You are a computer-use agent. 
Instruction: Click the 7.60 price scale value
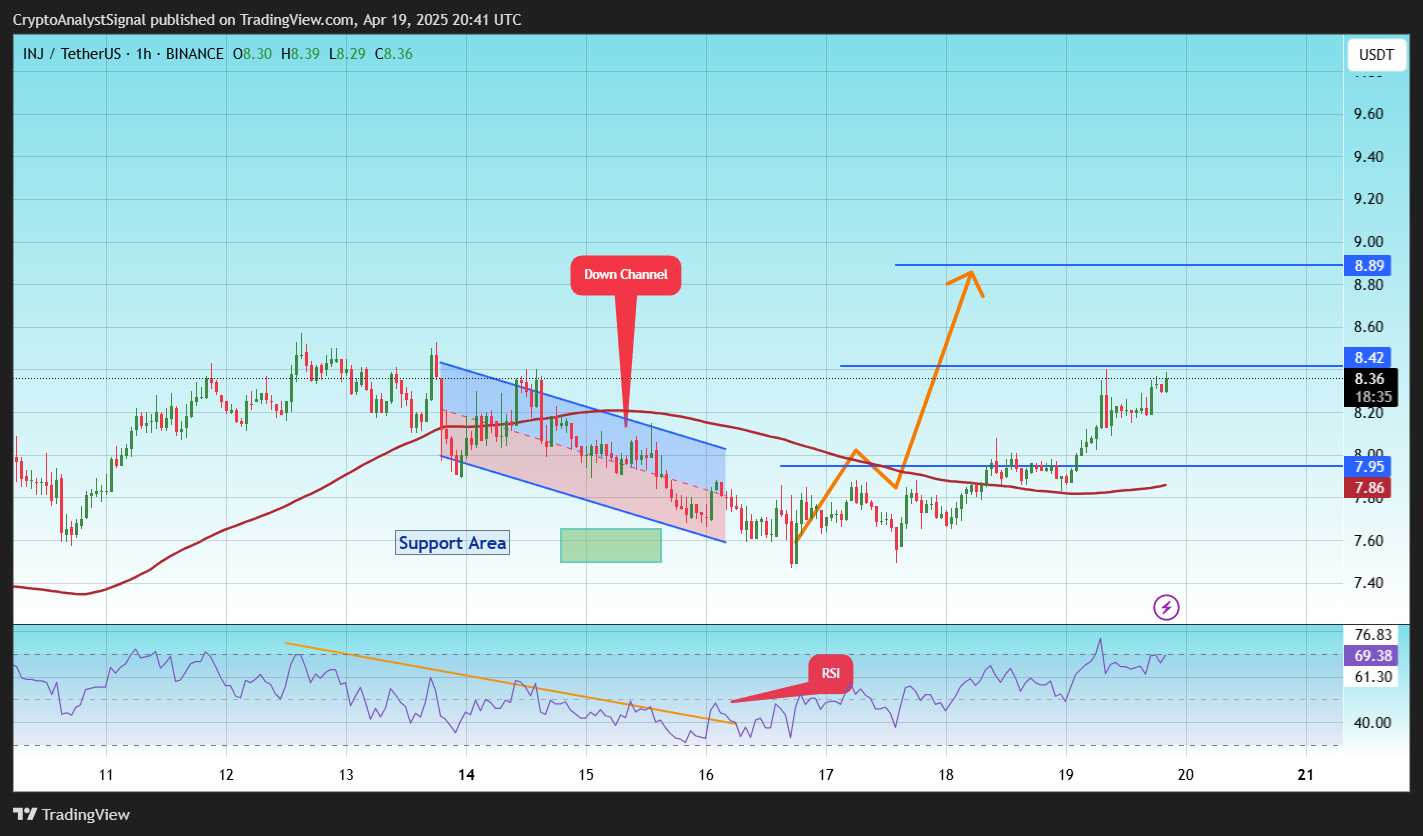[1369, 540]
